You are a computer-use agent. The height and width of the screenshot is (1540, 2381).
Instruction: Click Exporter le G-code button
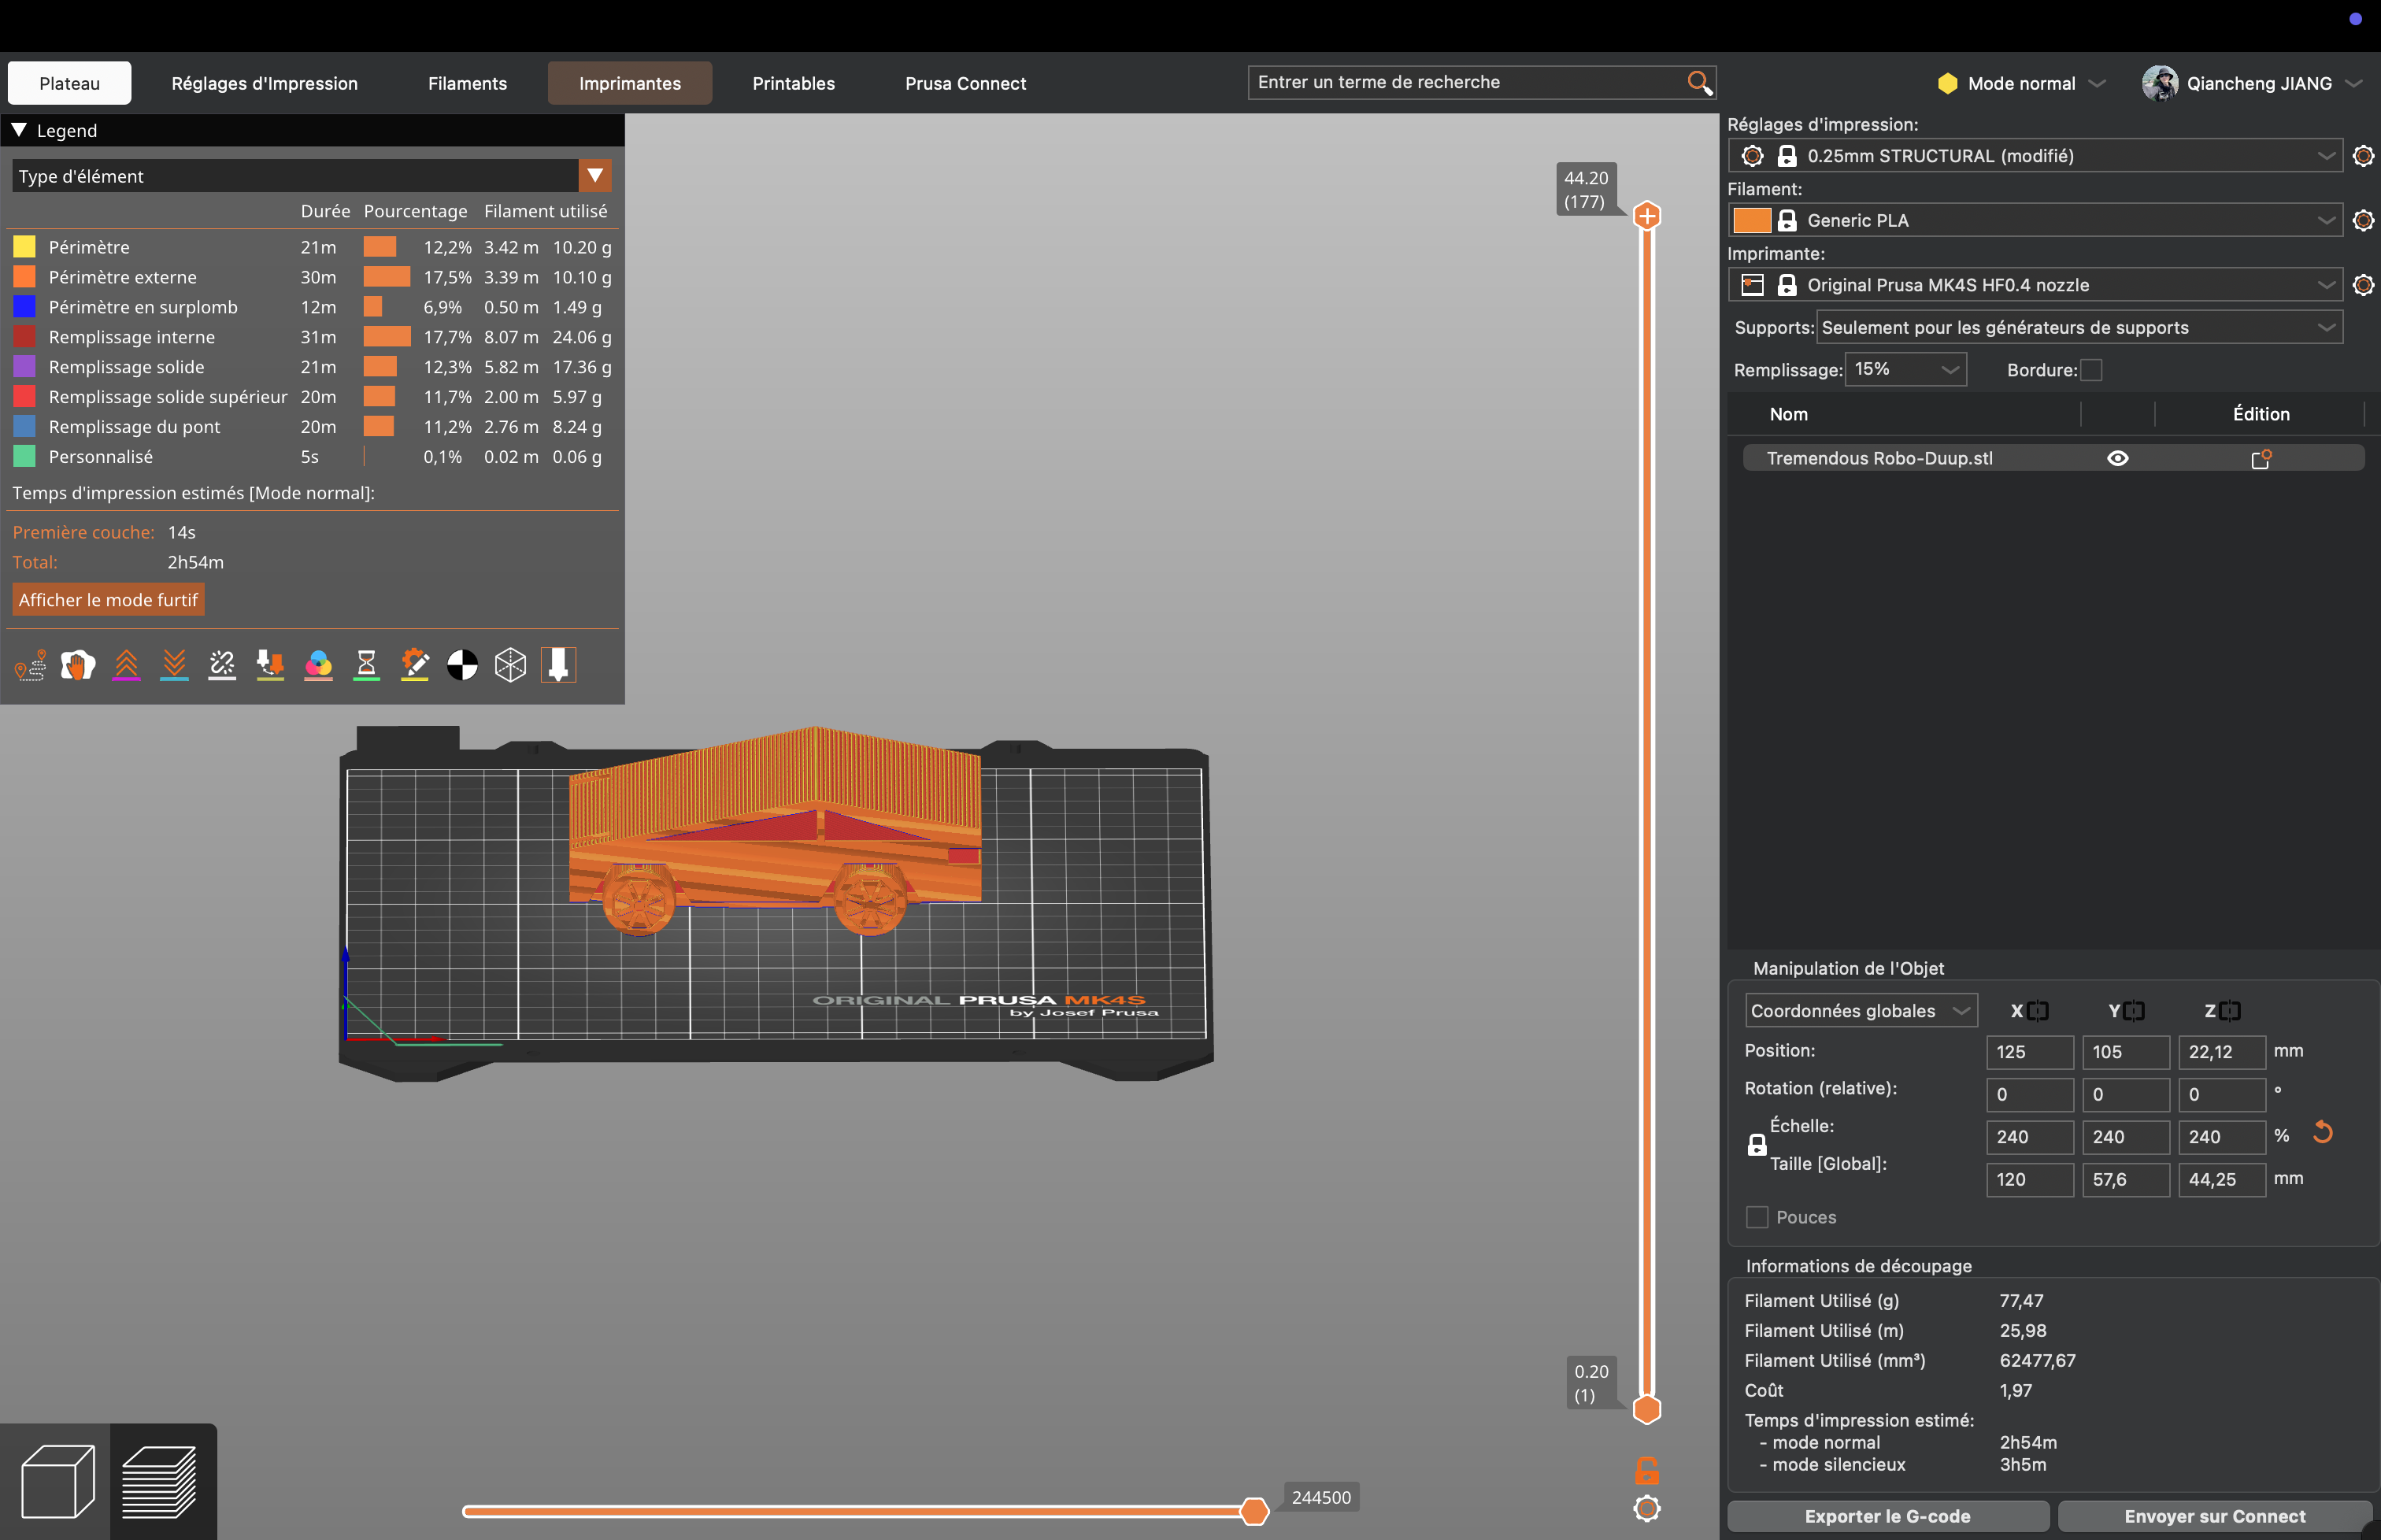(1887, 1516)
